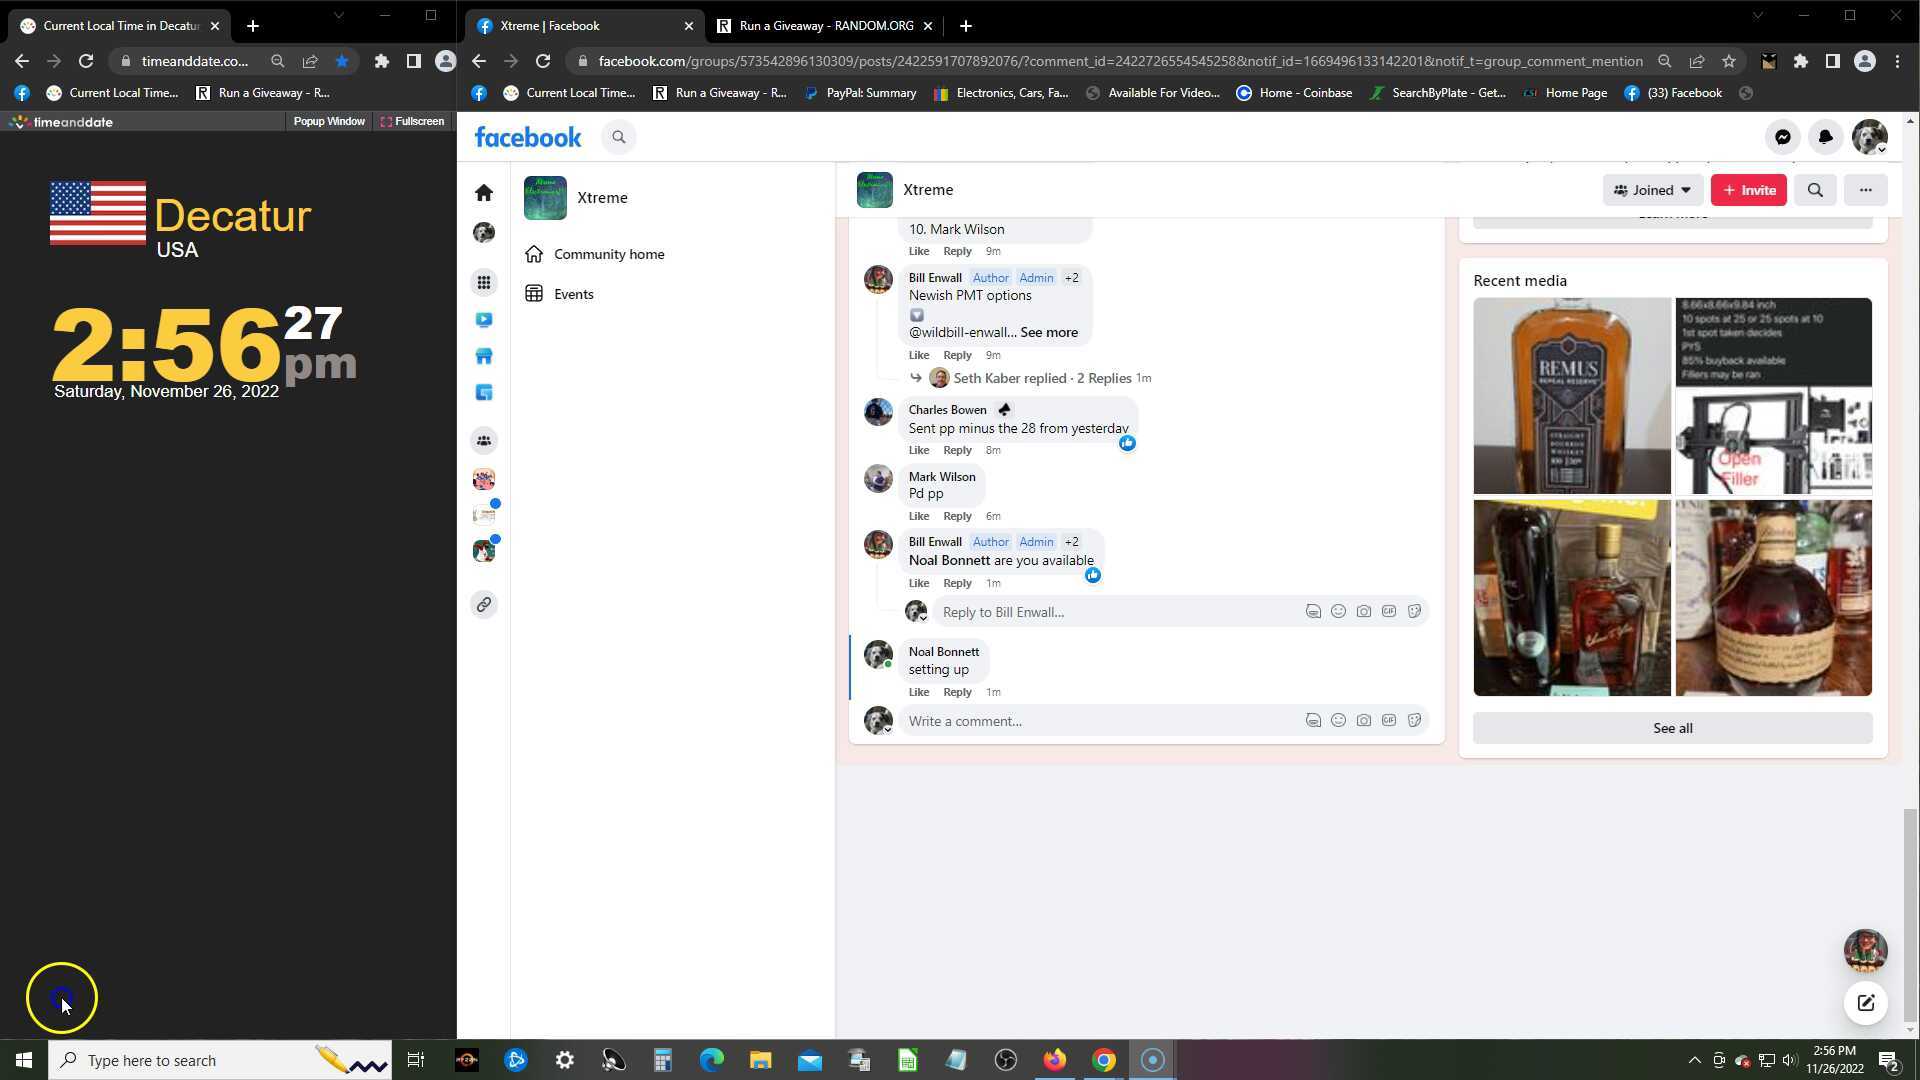Open the Remus whiskey bottle thumbnail
Viewport: 1920px width, 1080px height.
point(1571,395)
